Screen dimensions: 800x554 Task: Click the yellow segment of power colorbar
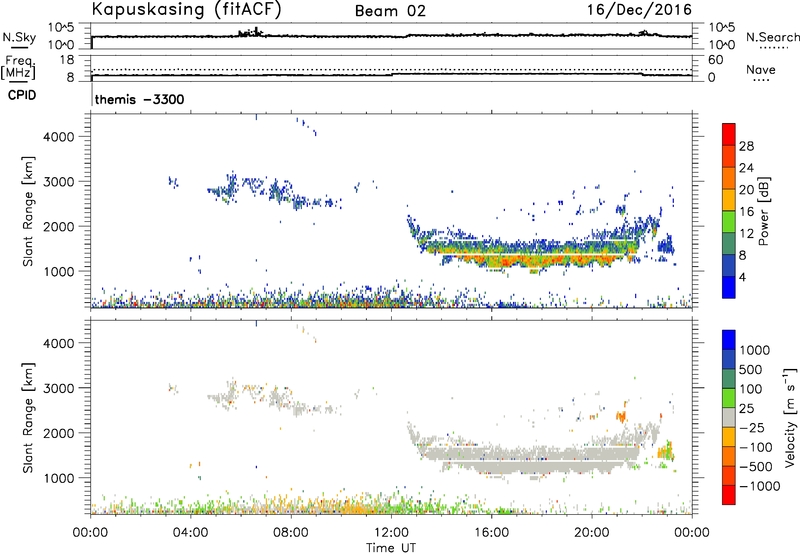(x=729, y=200)
